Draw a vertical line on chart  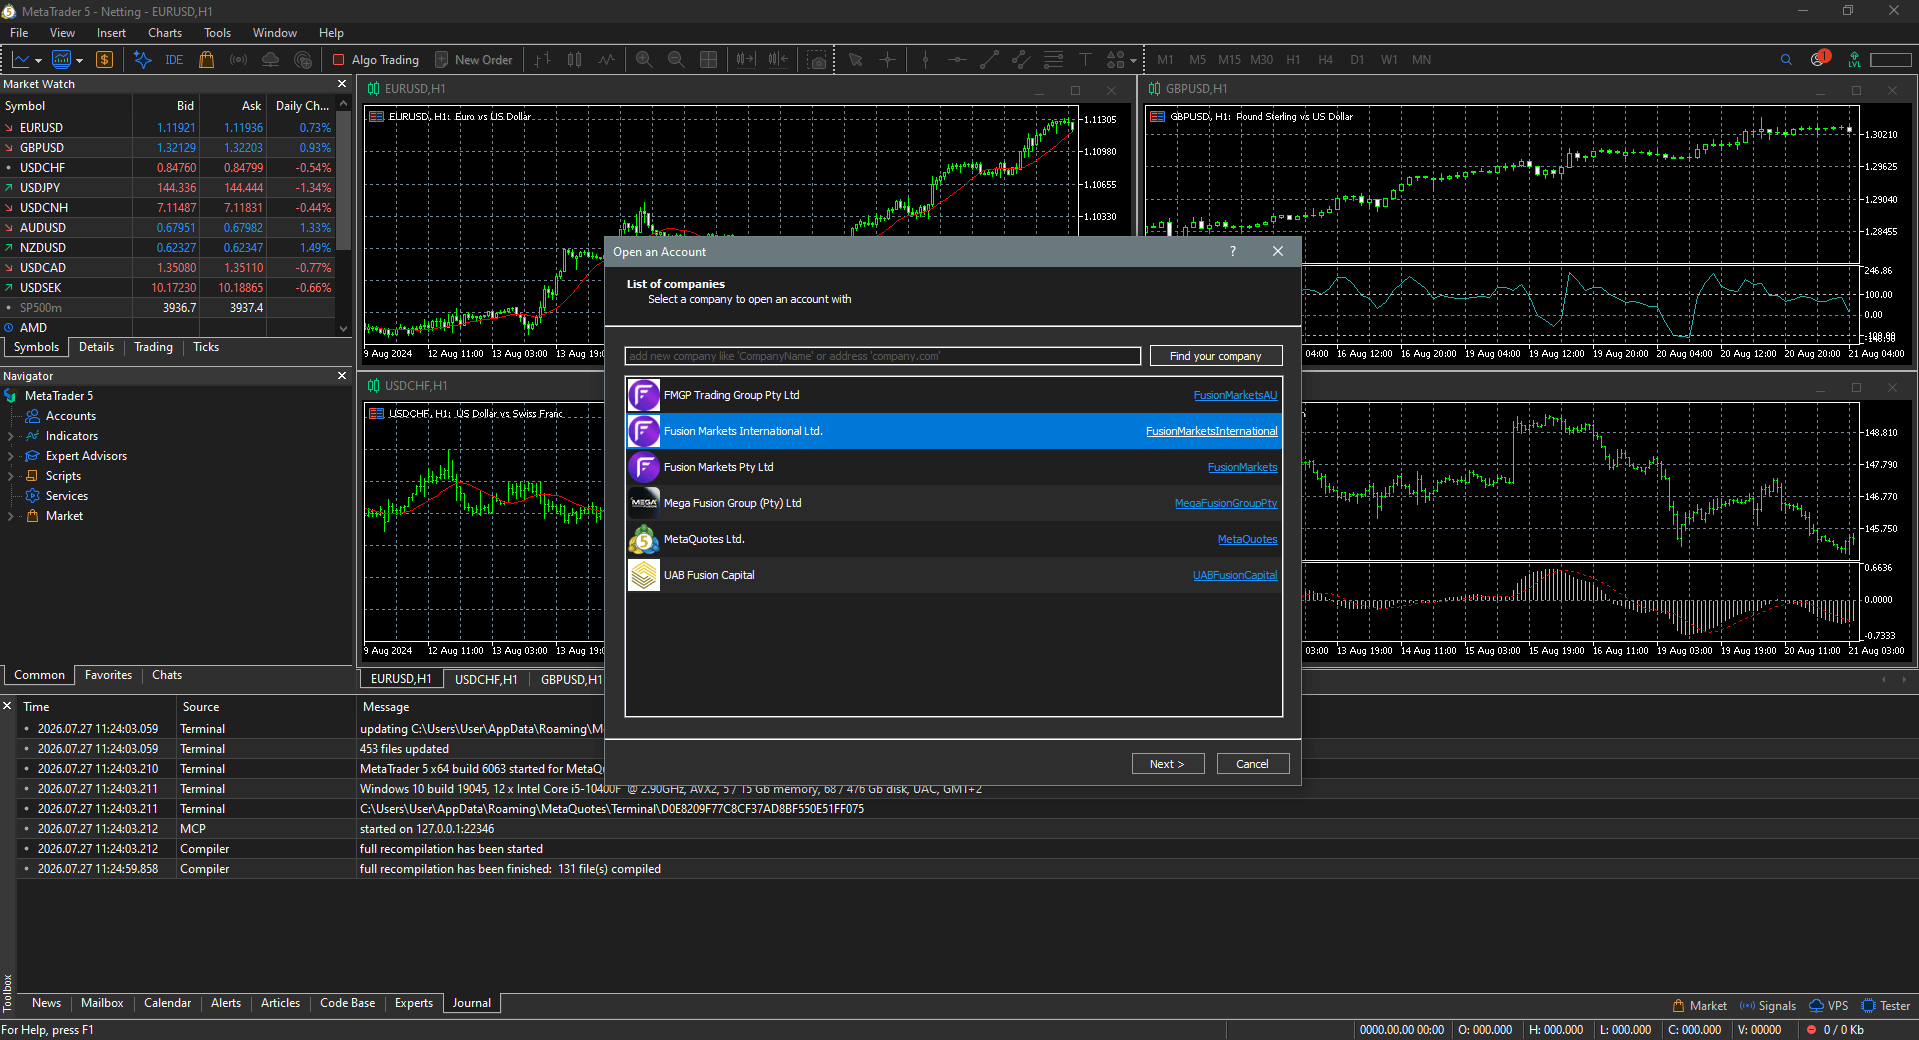click(925, 60)
